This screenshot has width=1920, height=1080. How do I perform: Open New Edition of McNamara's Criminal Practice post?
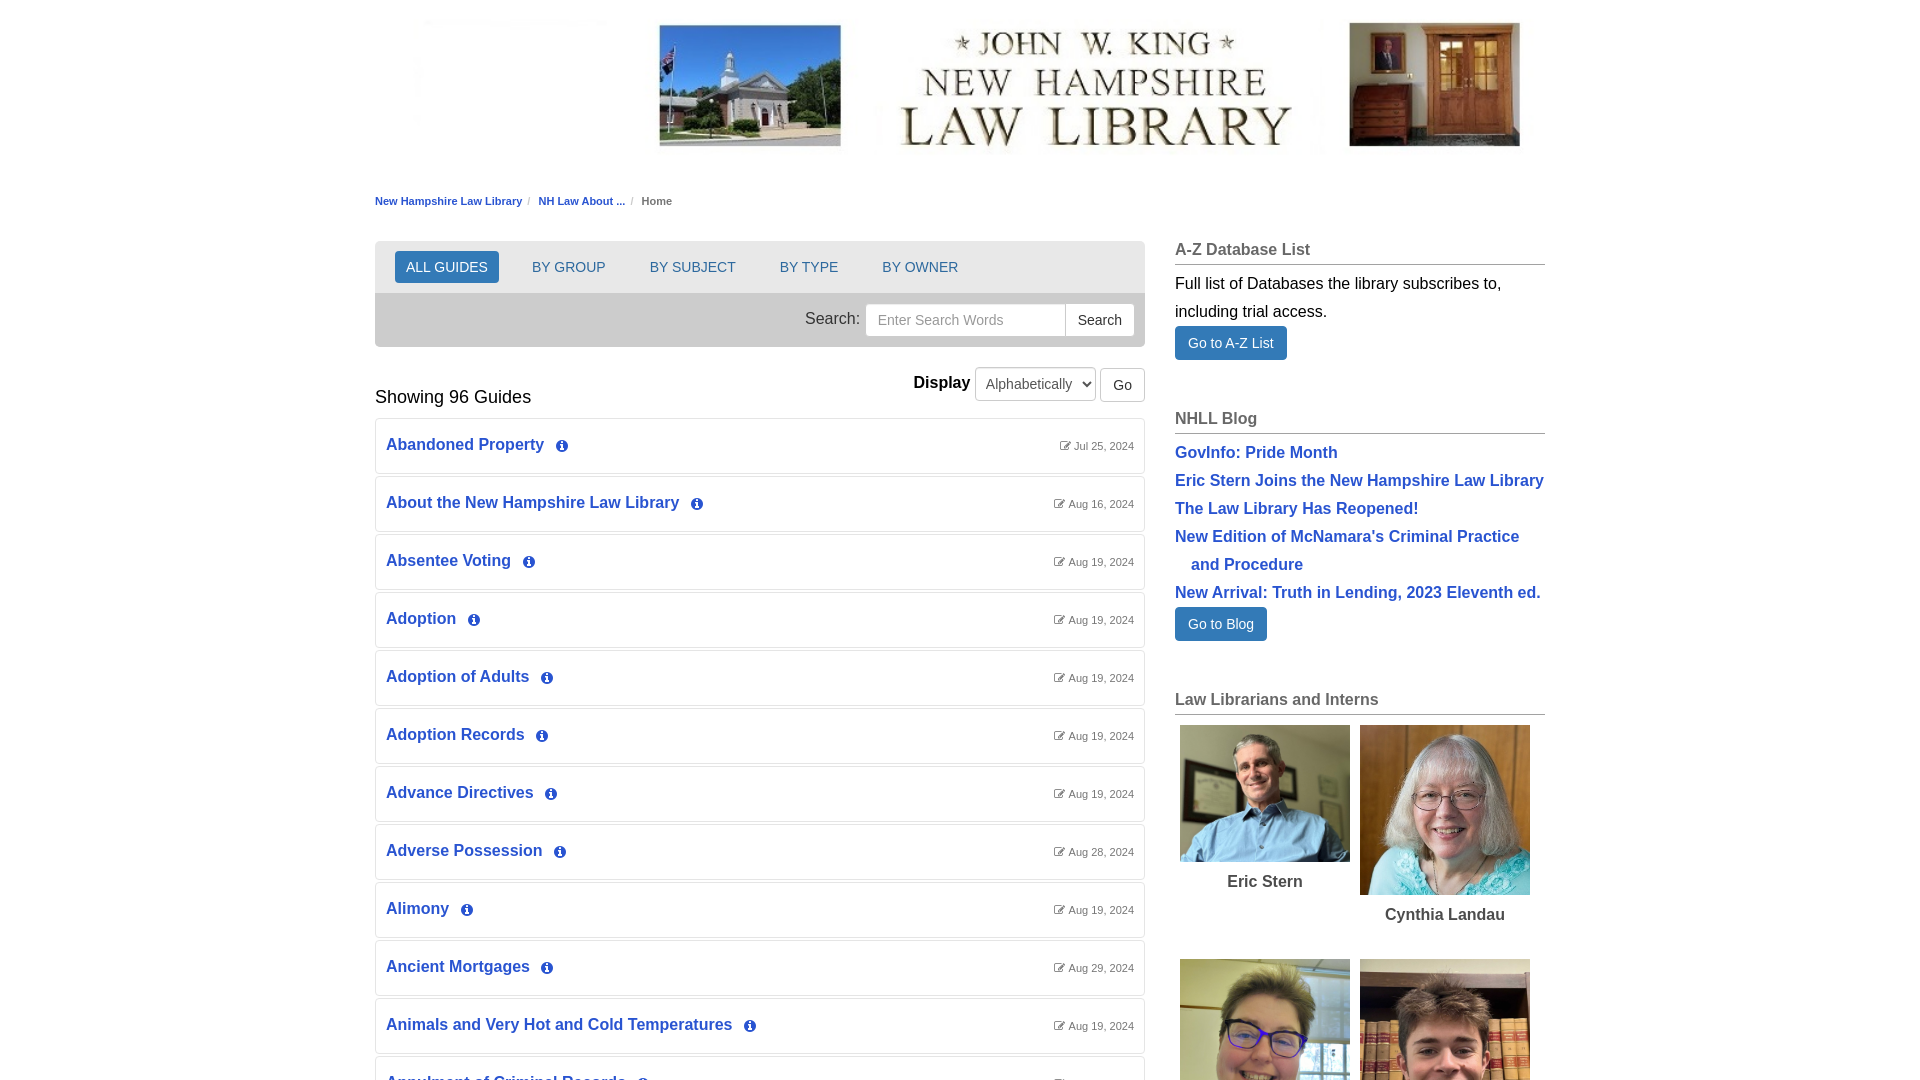[x=1347, y=551]
